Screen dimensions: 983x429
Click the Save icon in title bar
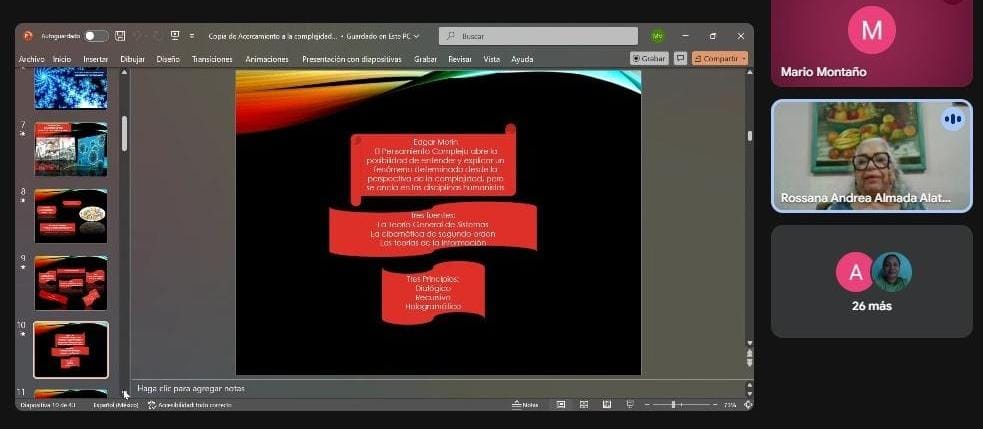tap(120, 36)
